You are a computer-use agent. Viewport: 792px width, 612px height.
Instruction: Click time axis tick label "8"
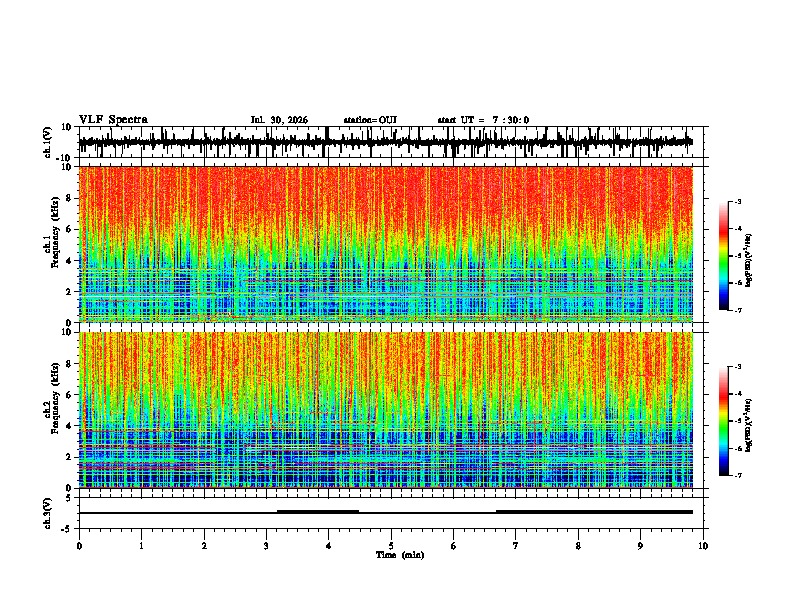pos(578,546)
